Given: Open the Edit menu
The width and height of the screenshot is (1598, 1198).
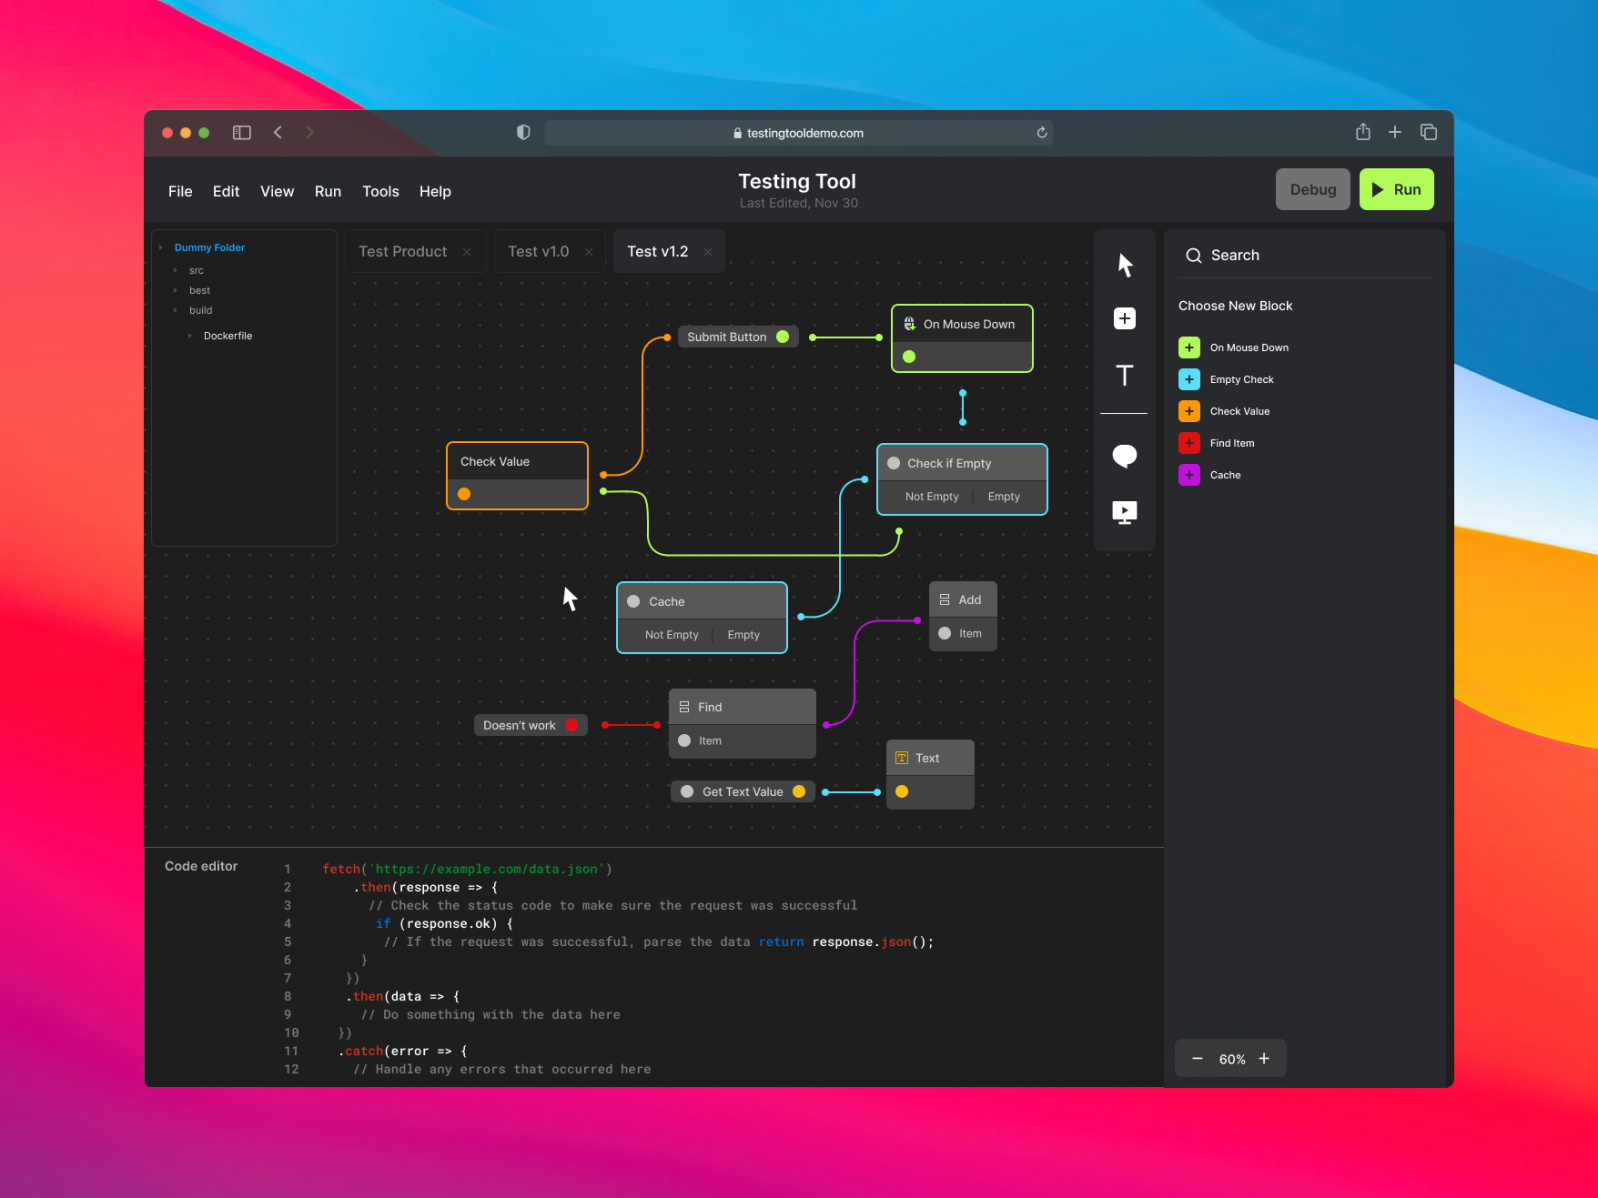Looking at the screenshot, I should 226,191.
